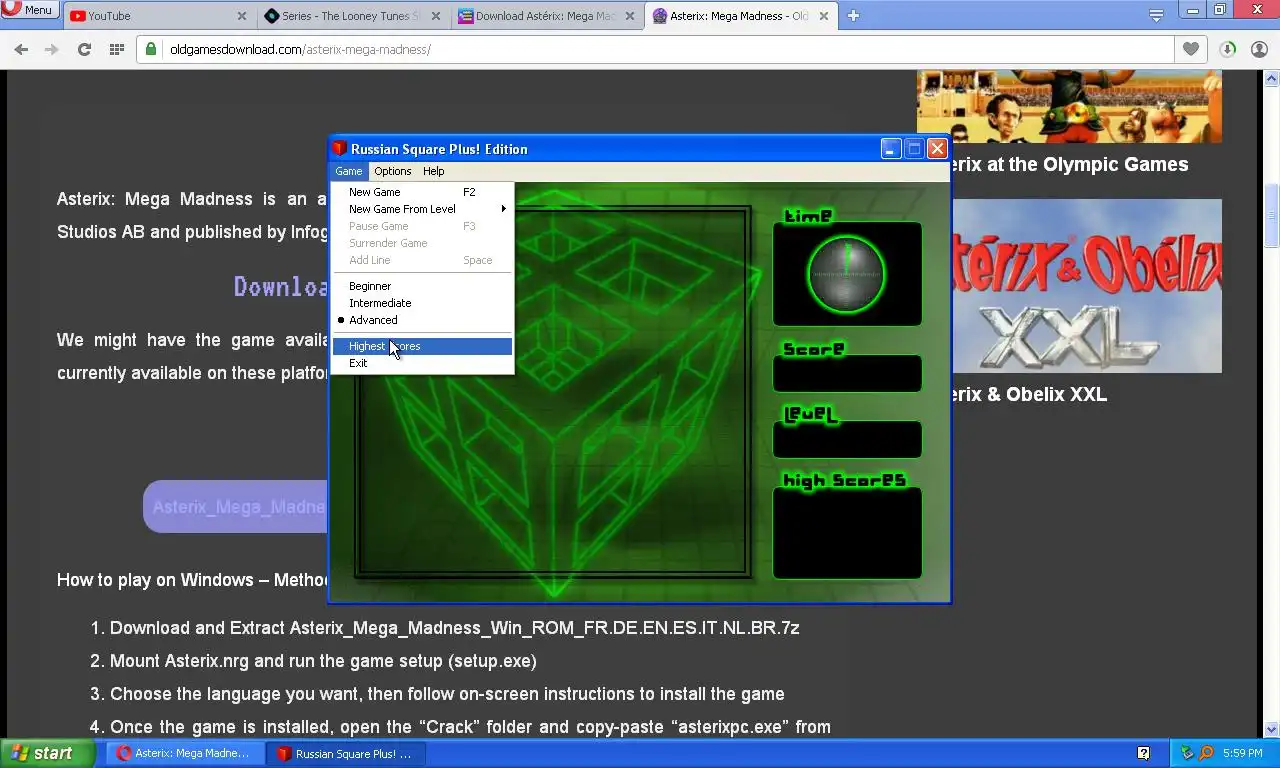Image resolution: width=1280 pixels, height=768 pixels.
Task: Choose Exit in the Game menu
Action: click(422, 363)
